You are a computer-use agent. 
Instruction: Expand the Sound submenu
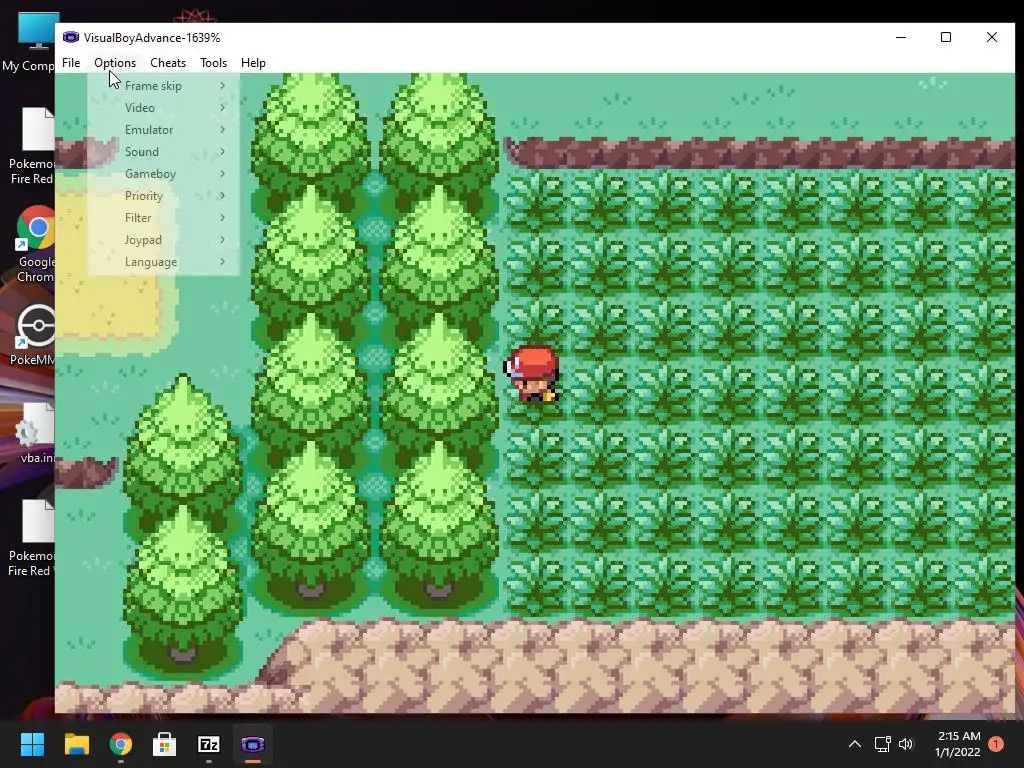click(x=163, y=152)
